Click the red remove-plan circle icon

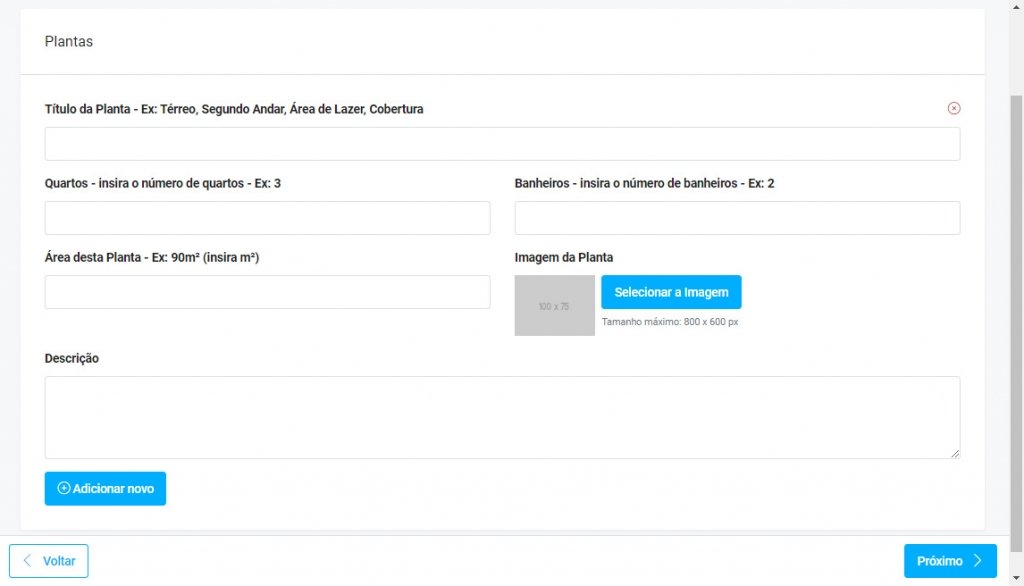[x=953, y=108]
